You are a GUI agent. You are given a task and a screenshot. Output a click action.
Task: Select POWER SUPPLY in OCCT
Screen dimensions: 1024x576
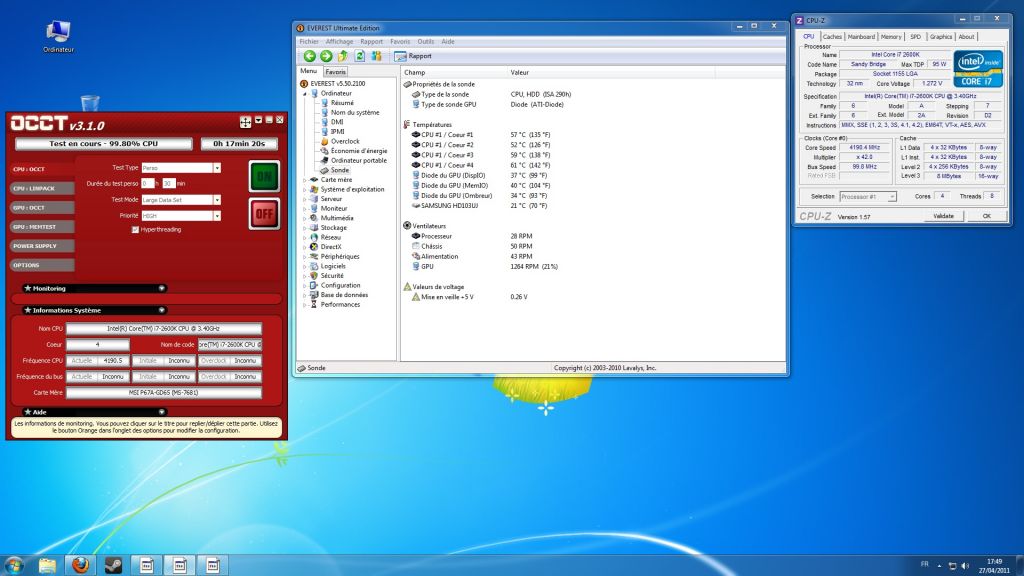42,246
